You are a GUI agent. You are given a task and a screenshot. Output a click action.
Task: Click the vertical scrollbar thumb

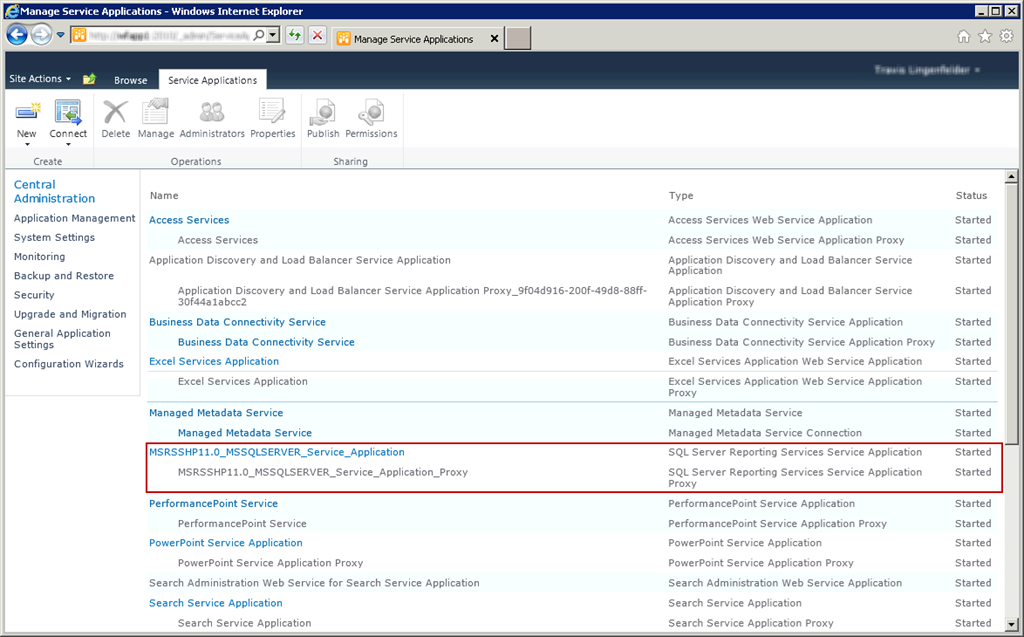point(1011,314)
